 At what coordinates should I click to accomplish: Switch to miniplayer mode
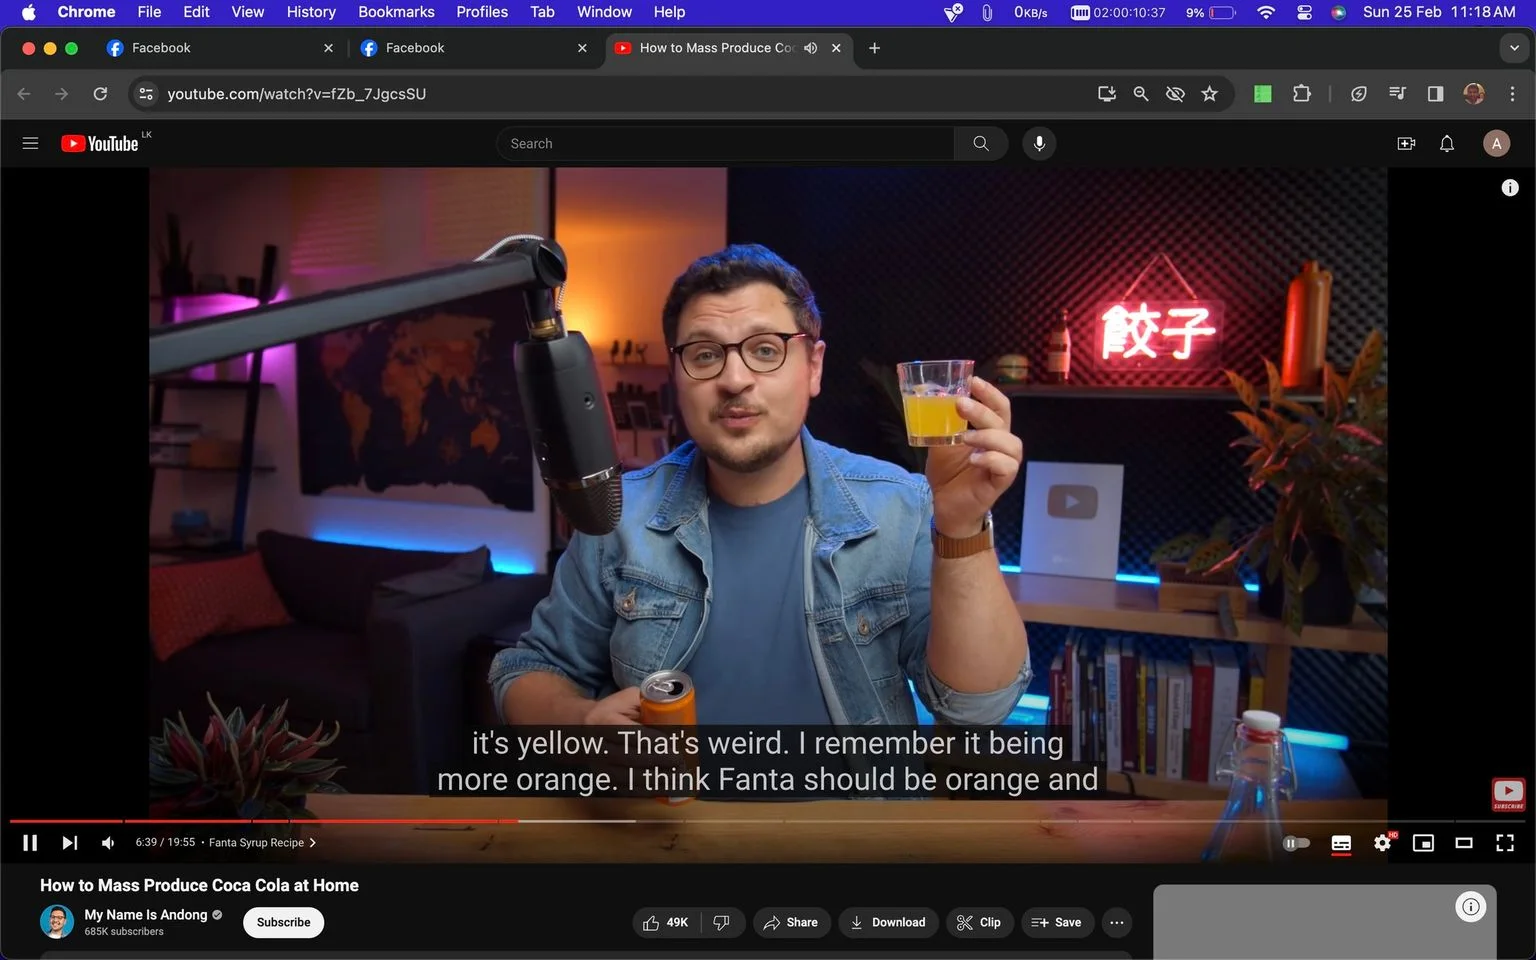1423,843
